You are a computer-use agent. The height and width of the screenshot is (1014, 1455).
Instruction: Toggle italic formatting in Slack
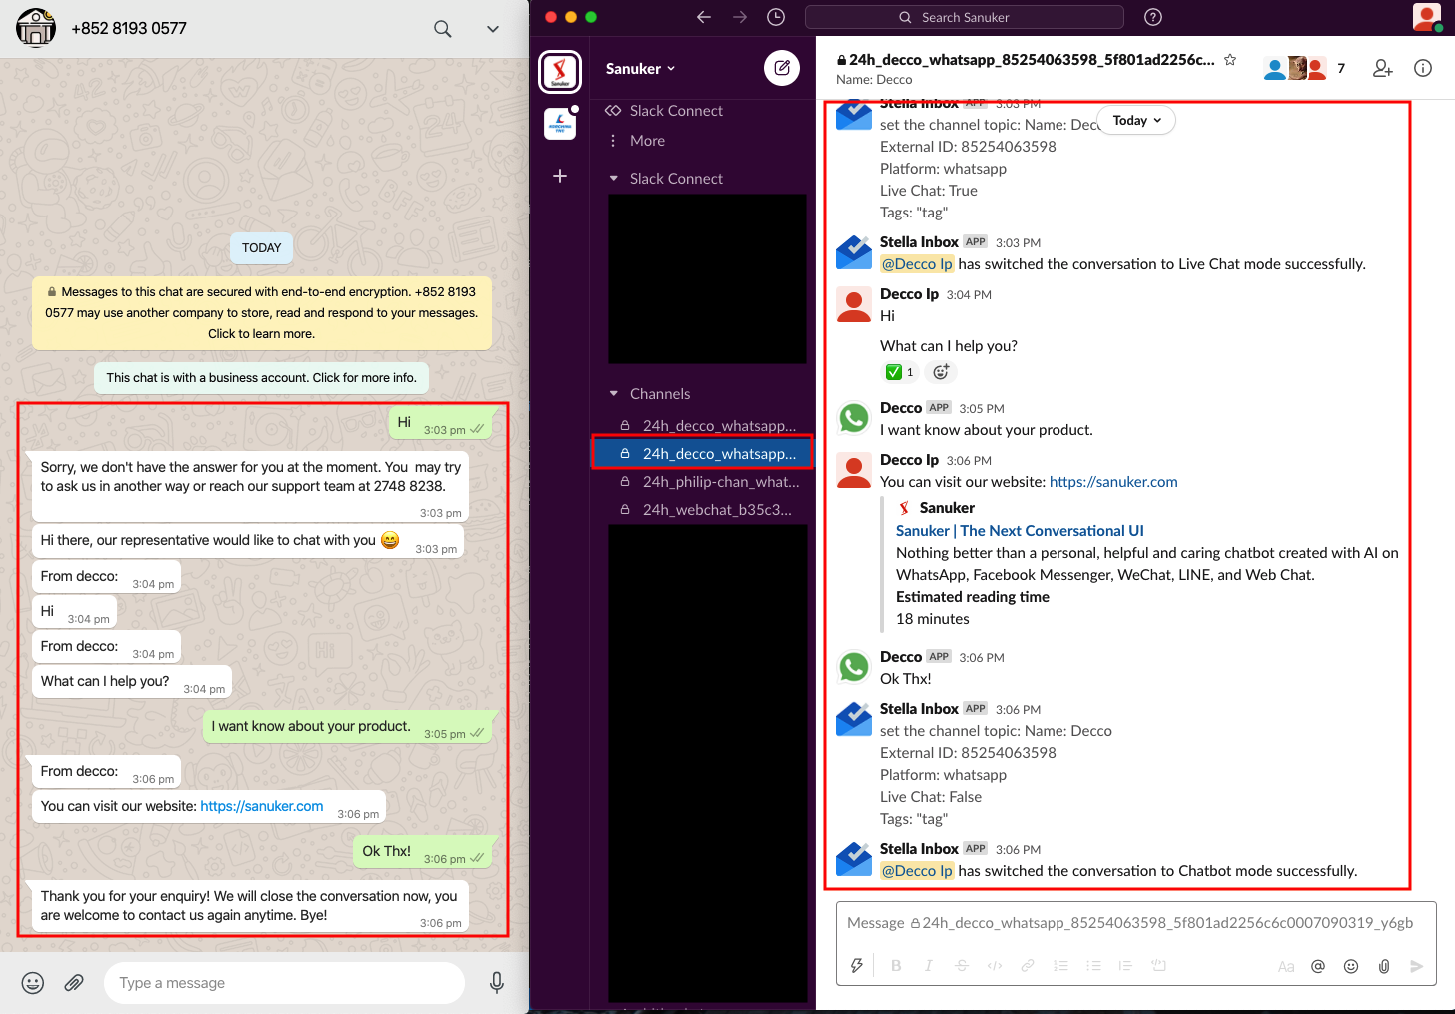(929, 966)
